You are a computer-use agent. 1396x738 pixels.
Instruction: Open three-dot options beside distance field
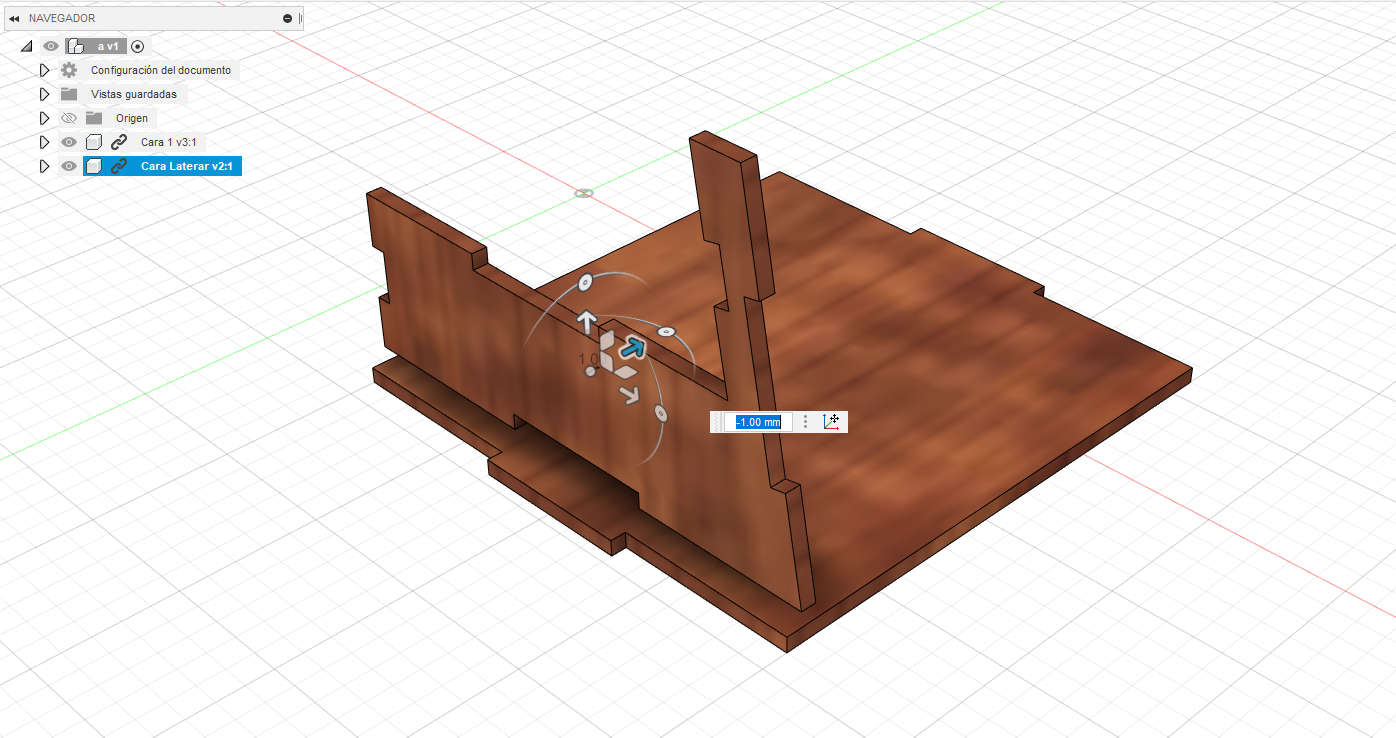point(806,422)
